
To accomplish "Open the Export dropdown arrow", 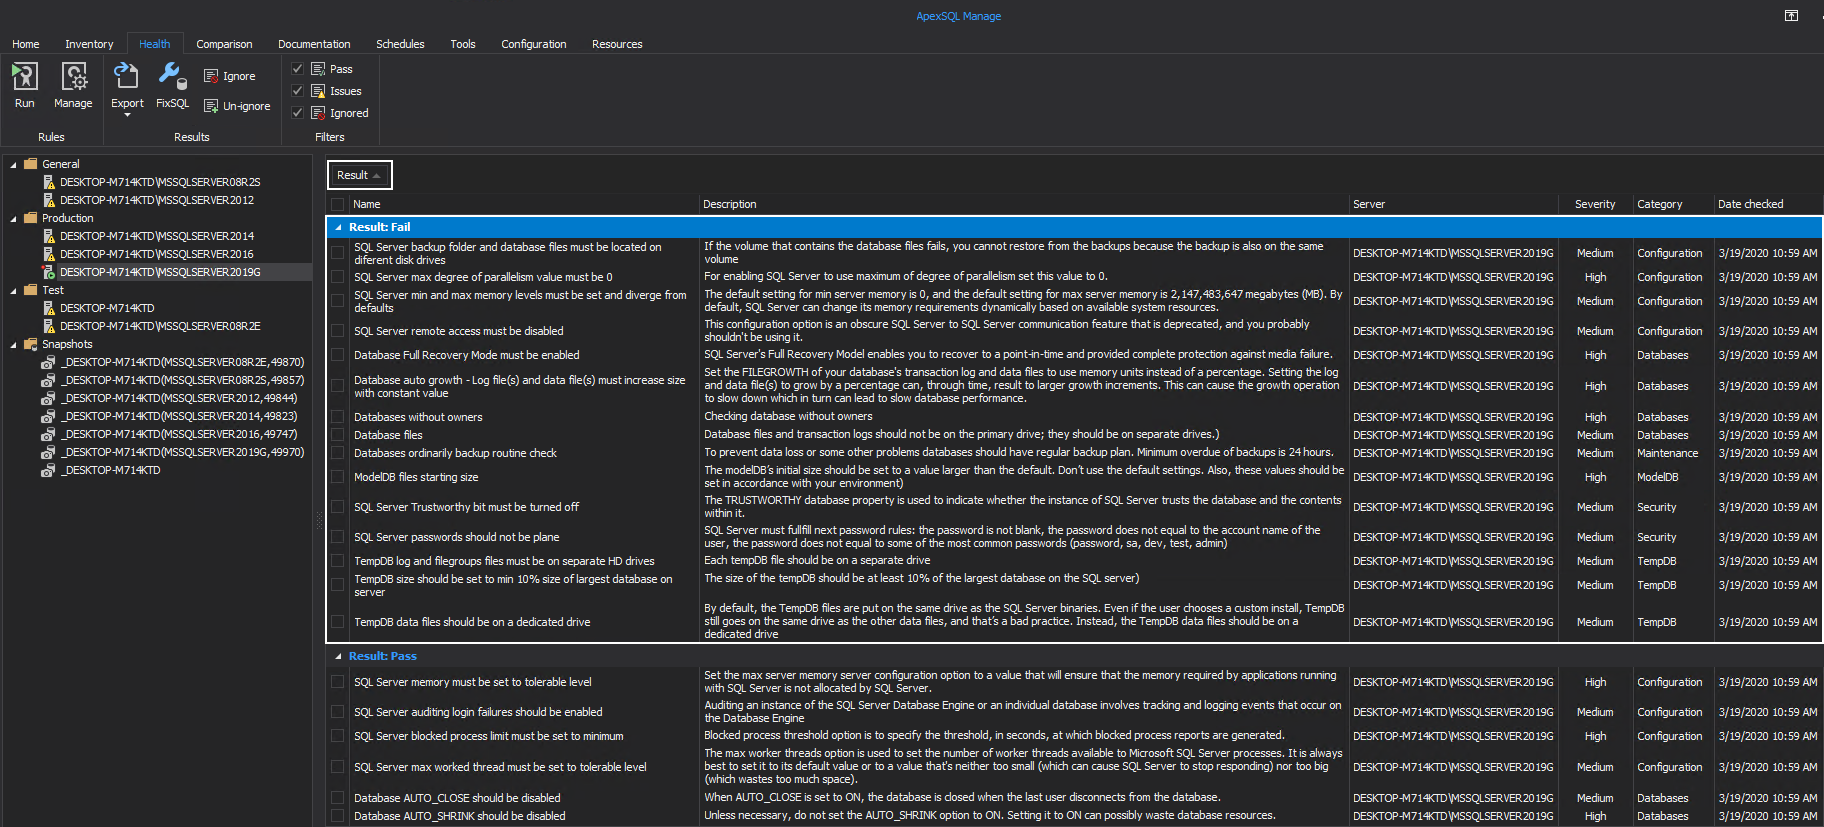I will pos(127,115).
